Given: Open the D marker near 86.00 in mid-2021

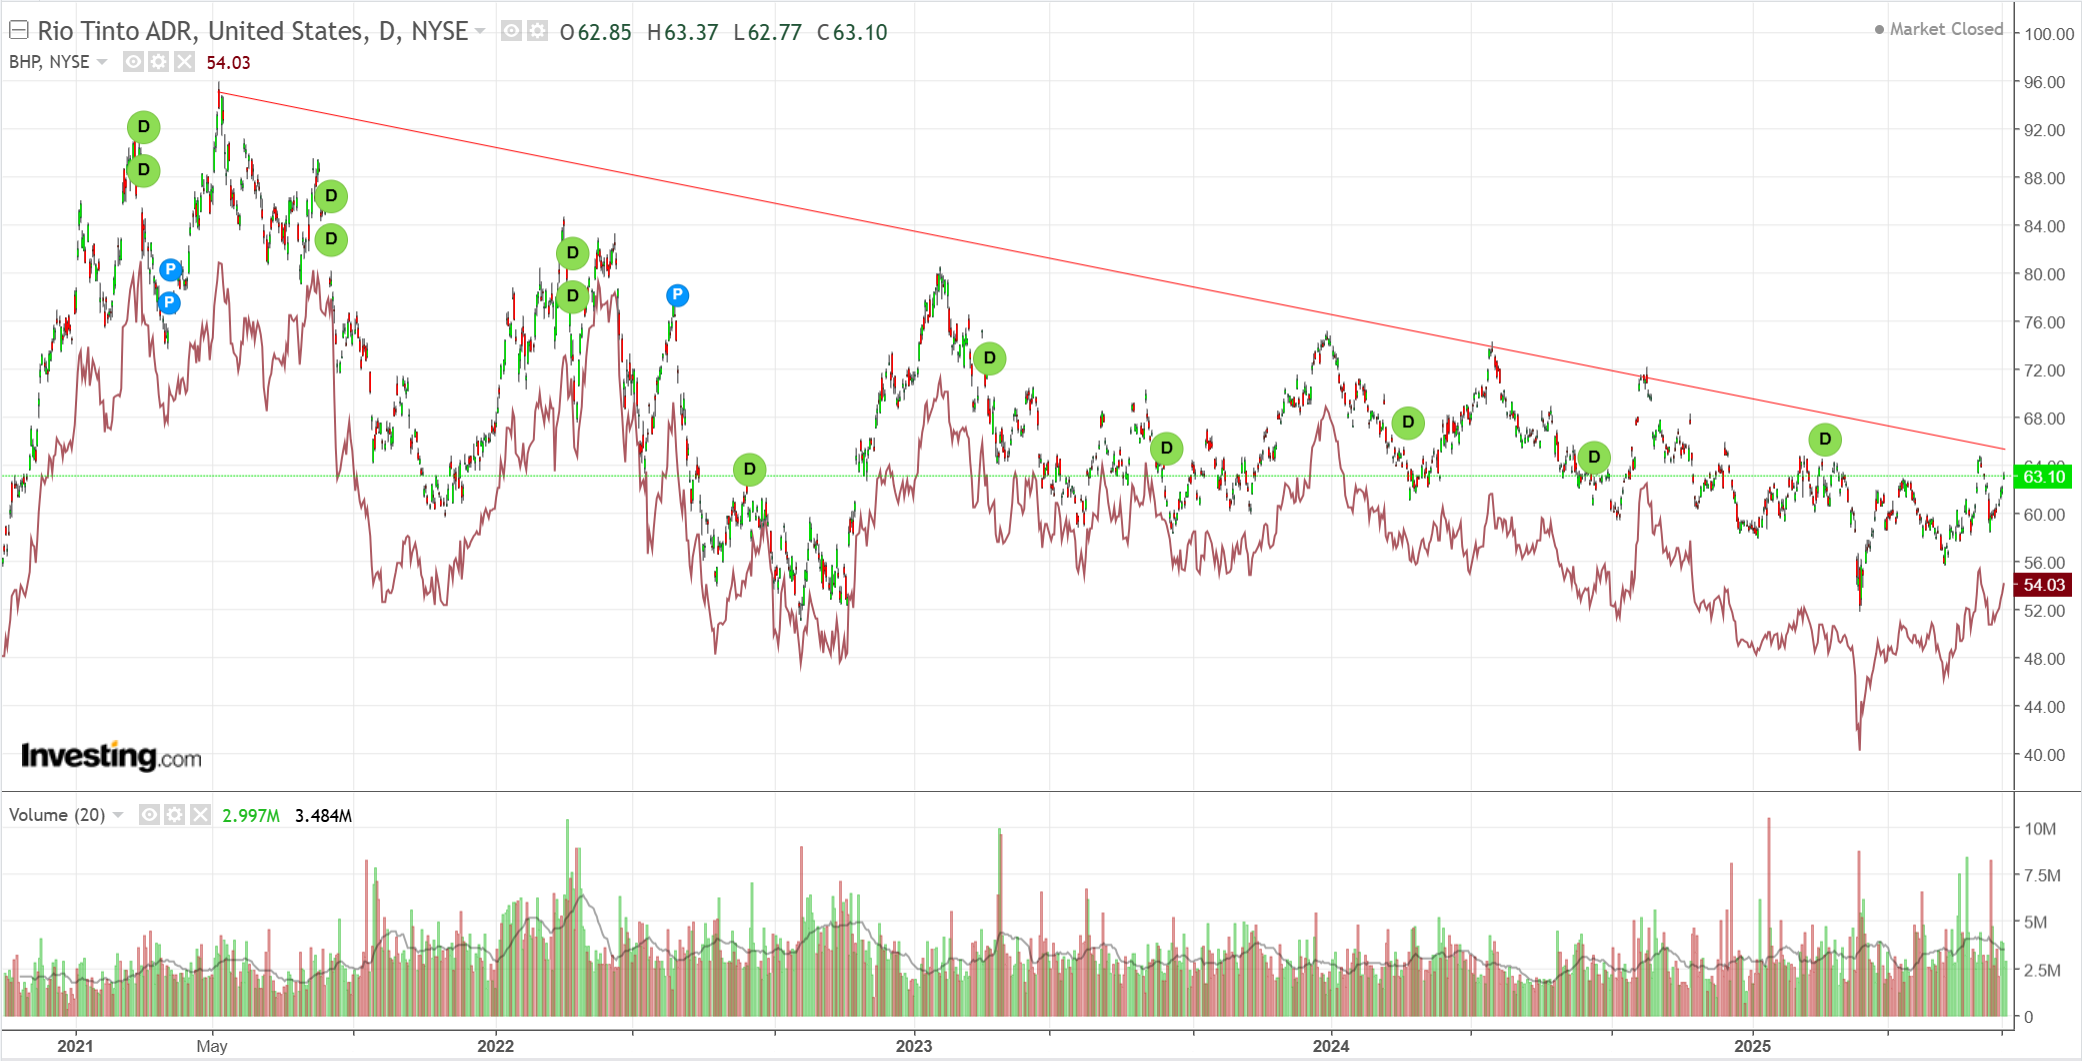Looking at the screenshot, I should tap(331, 196).
